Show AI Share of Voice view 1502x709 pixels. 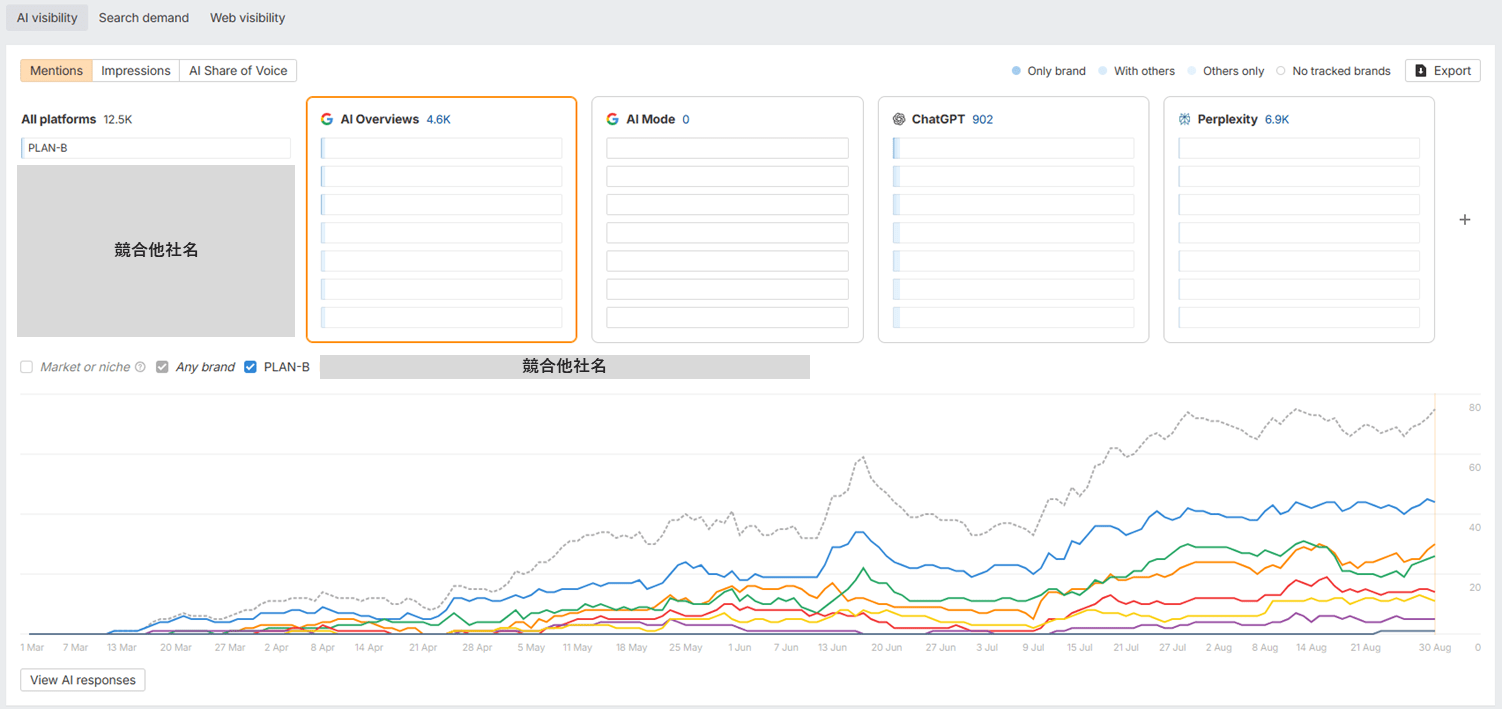238,71
